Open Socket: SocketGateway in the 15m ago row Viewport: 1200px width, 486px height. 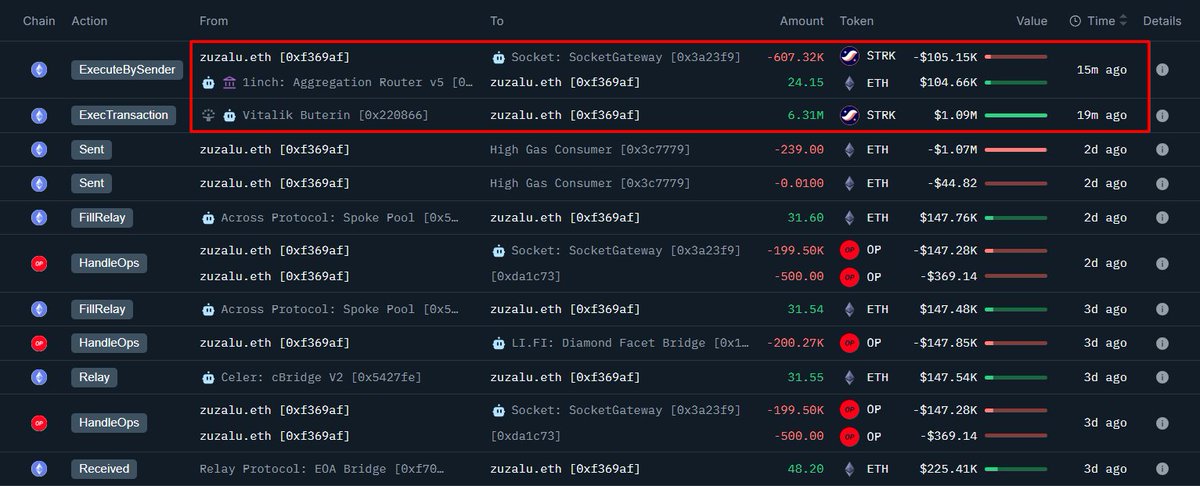(626, 57)
